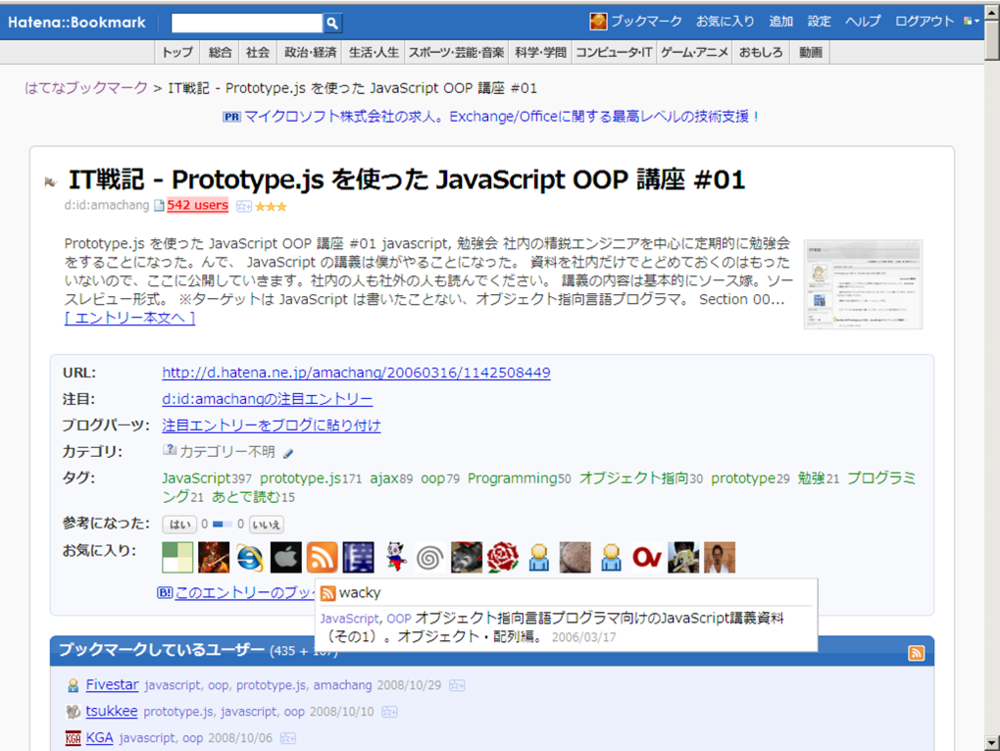Click the red rose favorite avatar

pyautogui.click(x=503, y=557)
